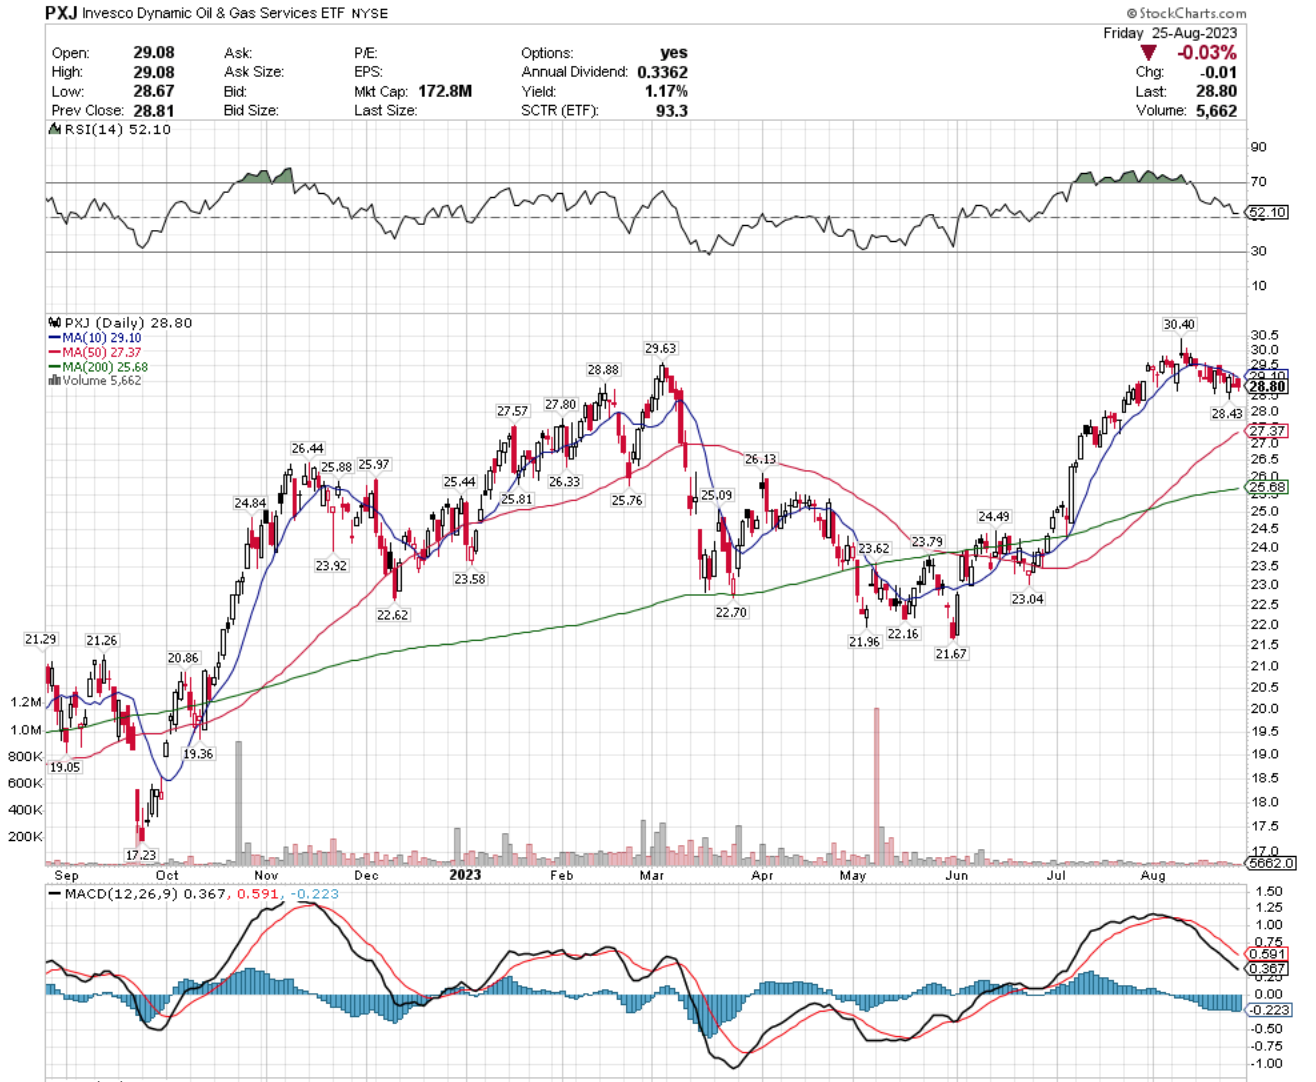Click the 17.23 low price annotation
The height and width of the screenshot is (1082, 1316).
pyautogui.click(x=140, y=855)
